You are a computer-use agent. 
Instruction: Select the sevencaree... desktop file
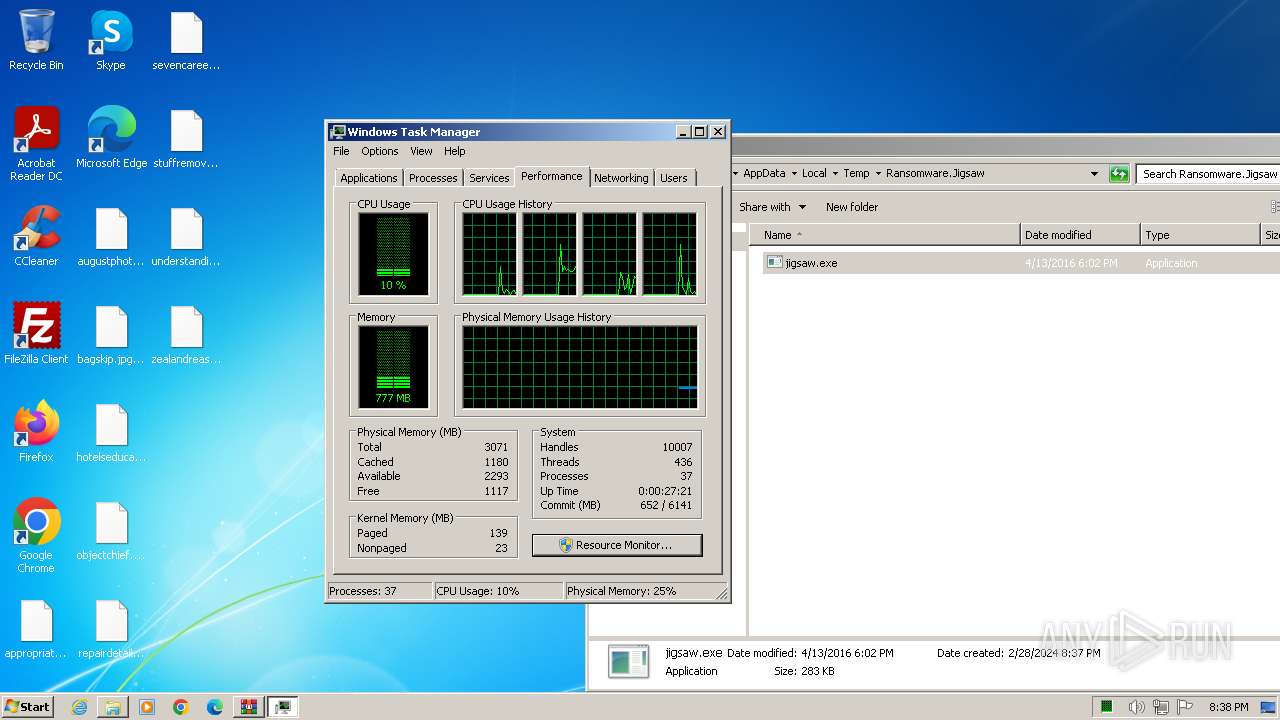[186, 41]
